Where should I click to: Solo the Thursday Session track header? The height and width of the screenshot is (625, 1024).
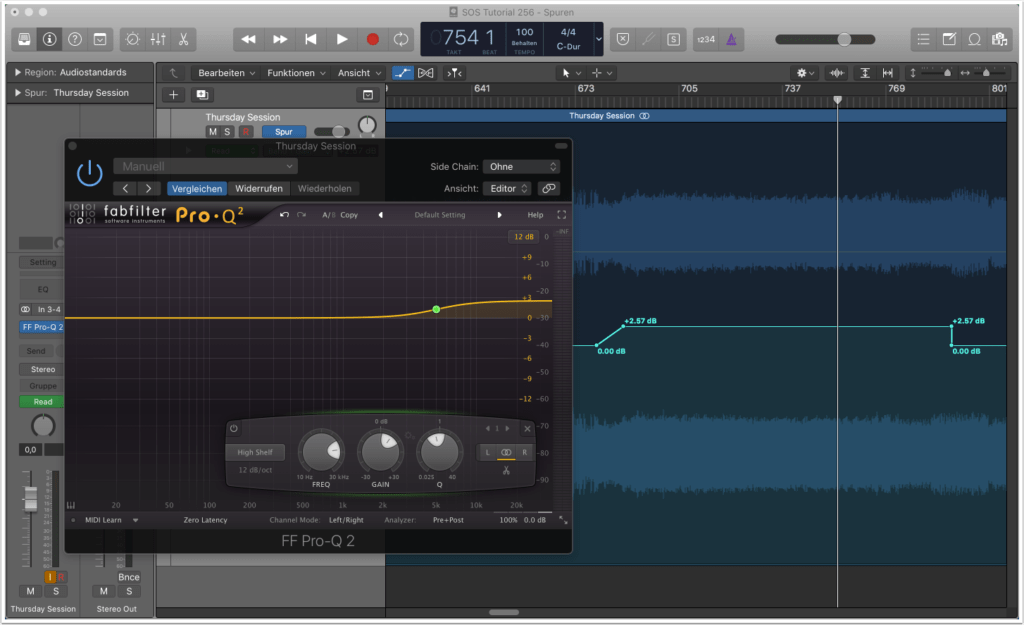[x=227, y=132]
